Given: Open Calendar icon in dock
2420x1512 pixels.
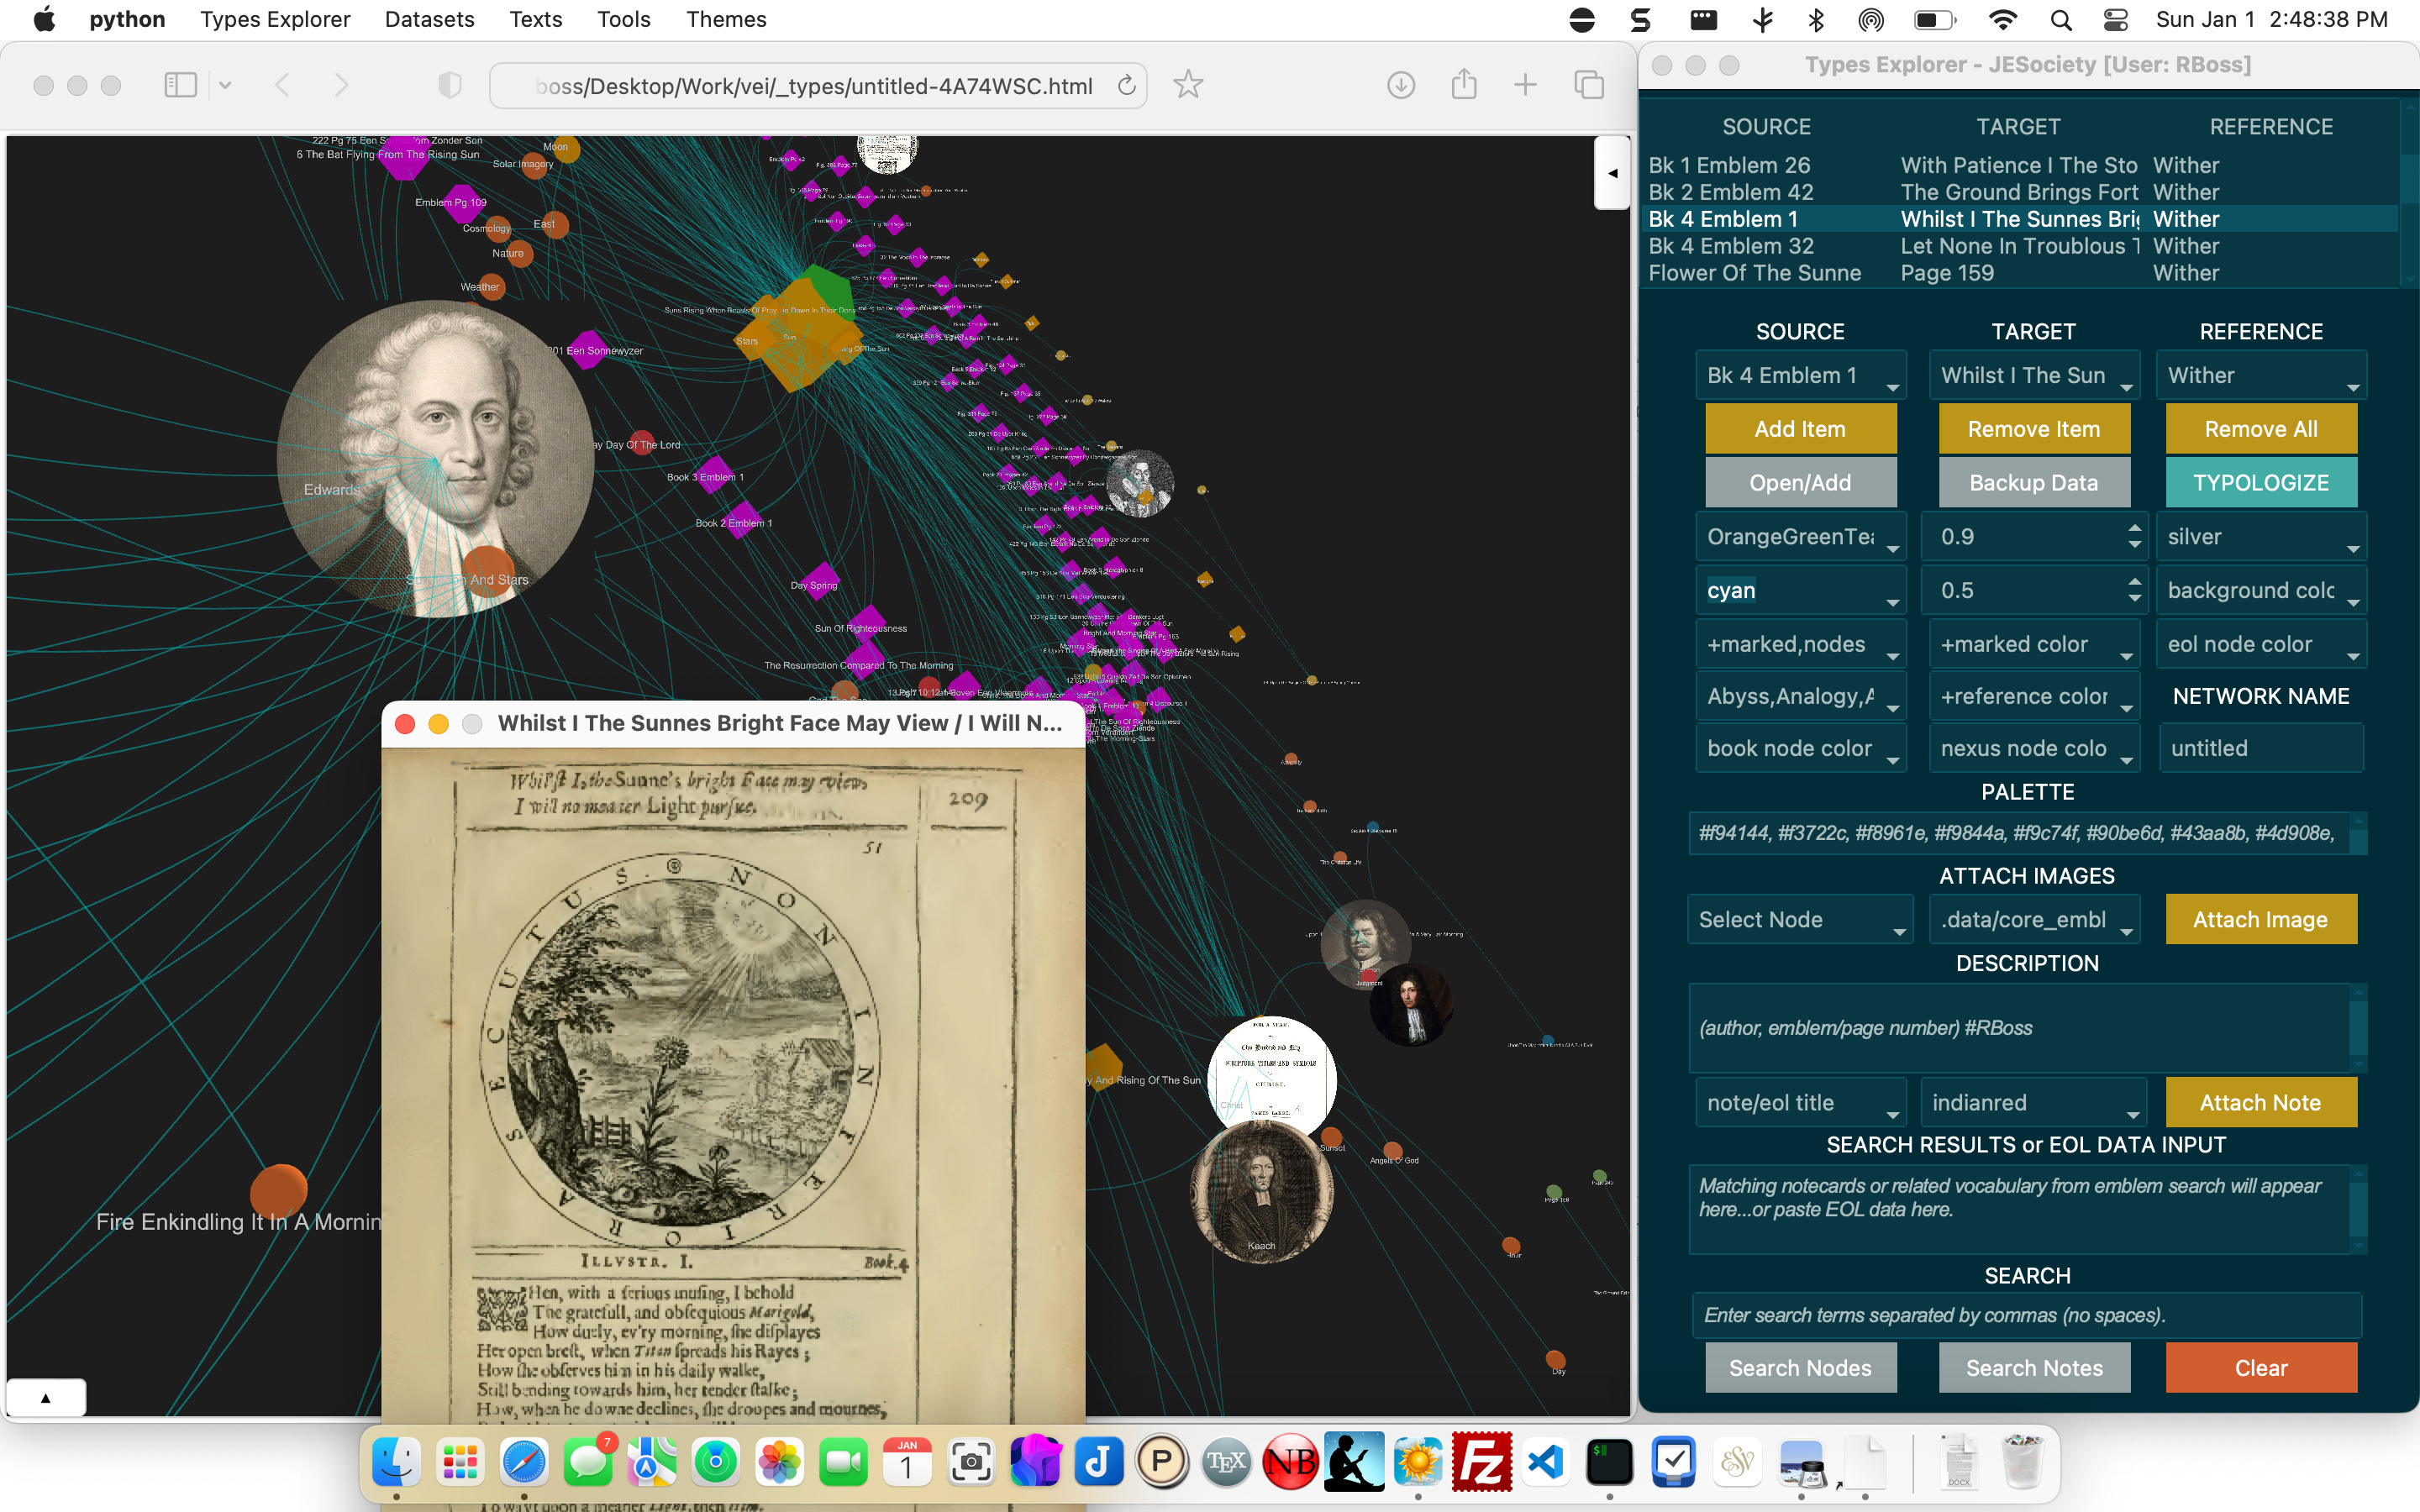Looking at the screenshot, I should (907, 1462).
